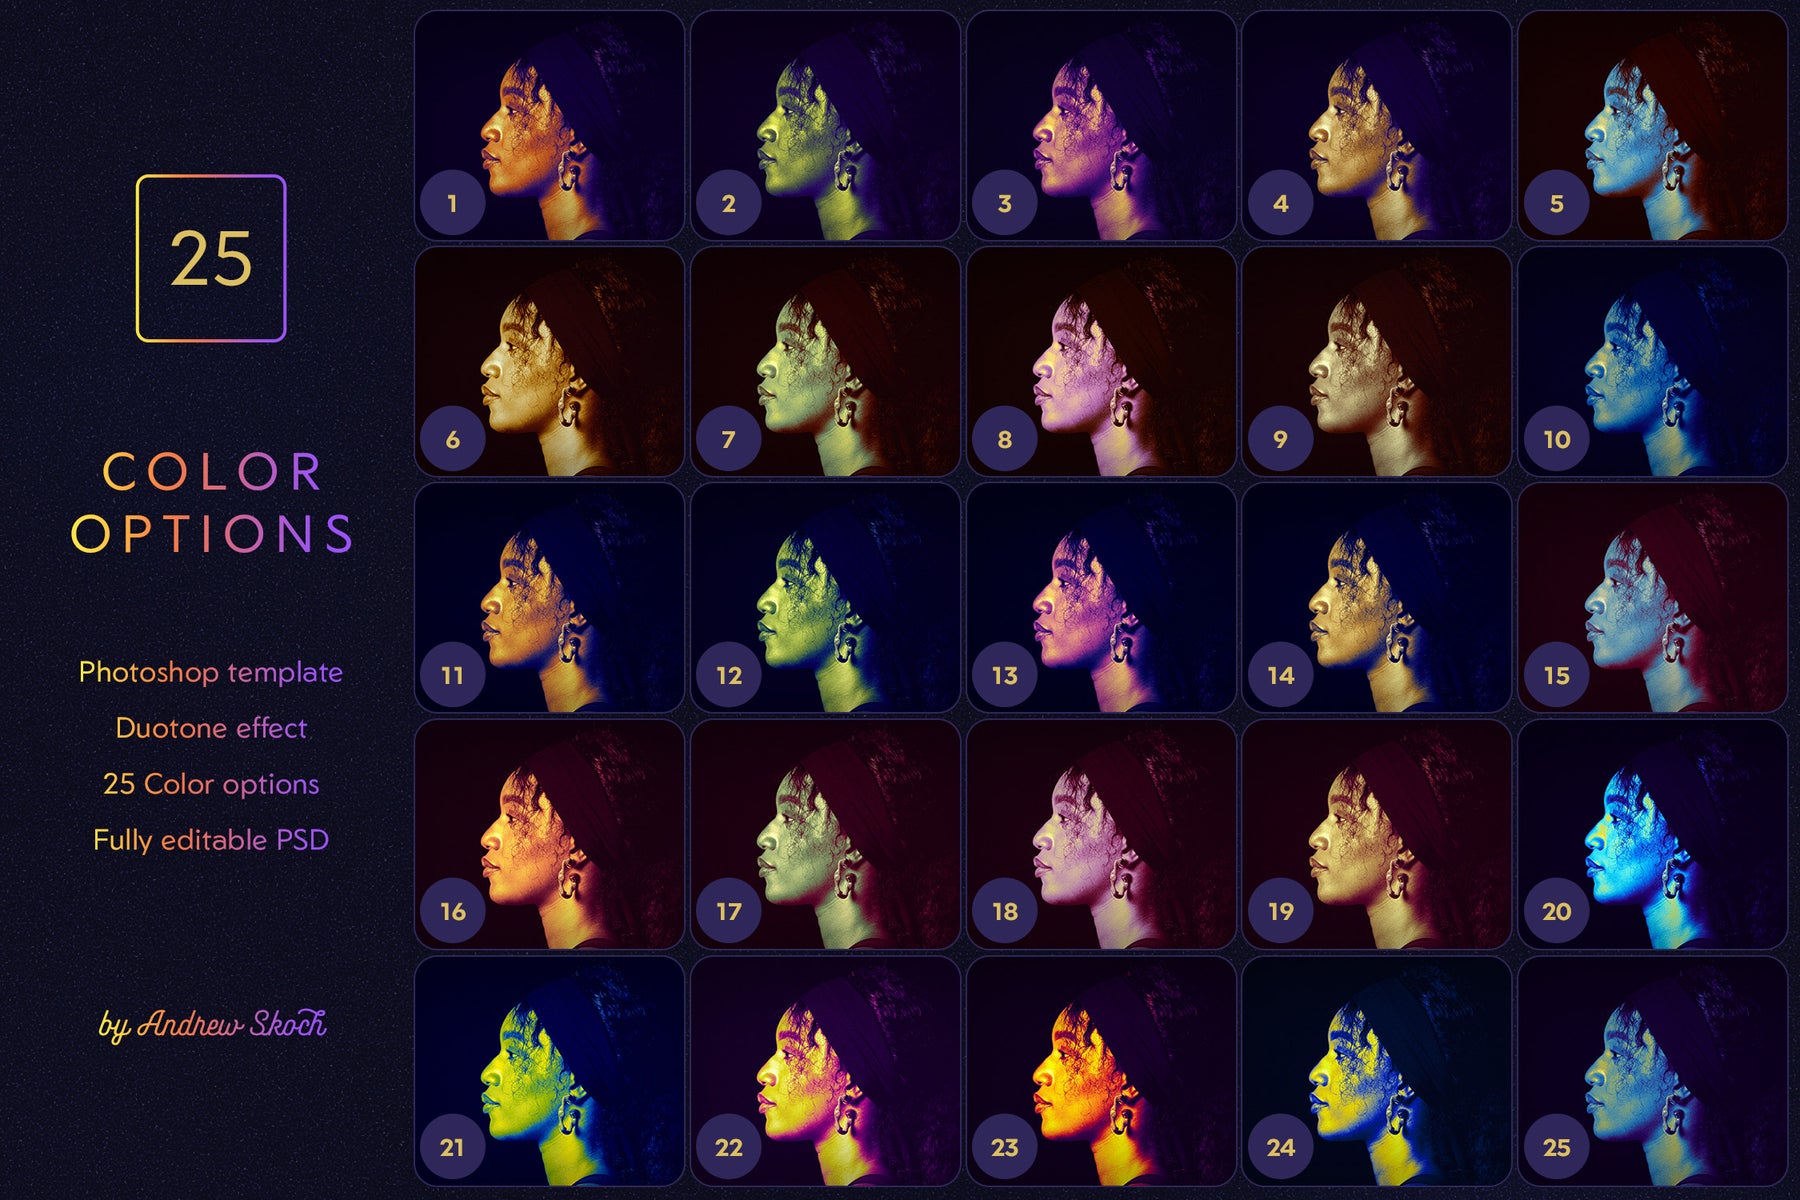
Task: Pick the bright cyan portrait 20
Action: pyautogui.click(x=1653, y=834)
